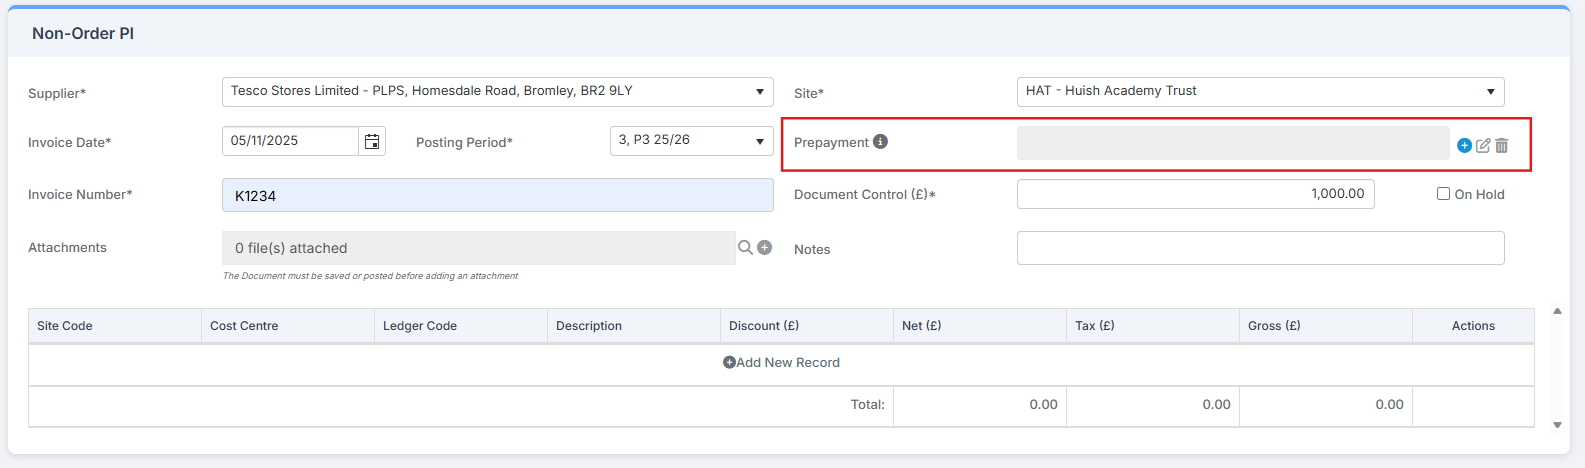Viewport: 1585px width, 468px height.
Task: Click the scroll up arrow beside table
Action: tap(1557, 311)
